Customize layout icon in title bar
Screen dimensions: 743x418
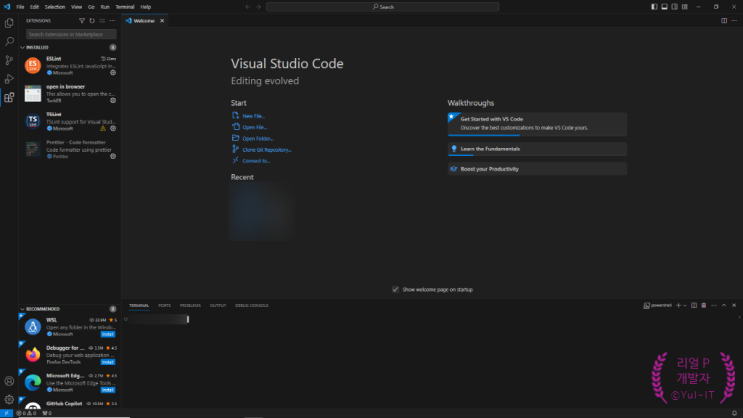pos(685,7)
